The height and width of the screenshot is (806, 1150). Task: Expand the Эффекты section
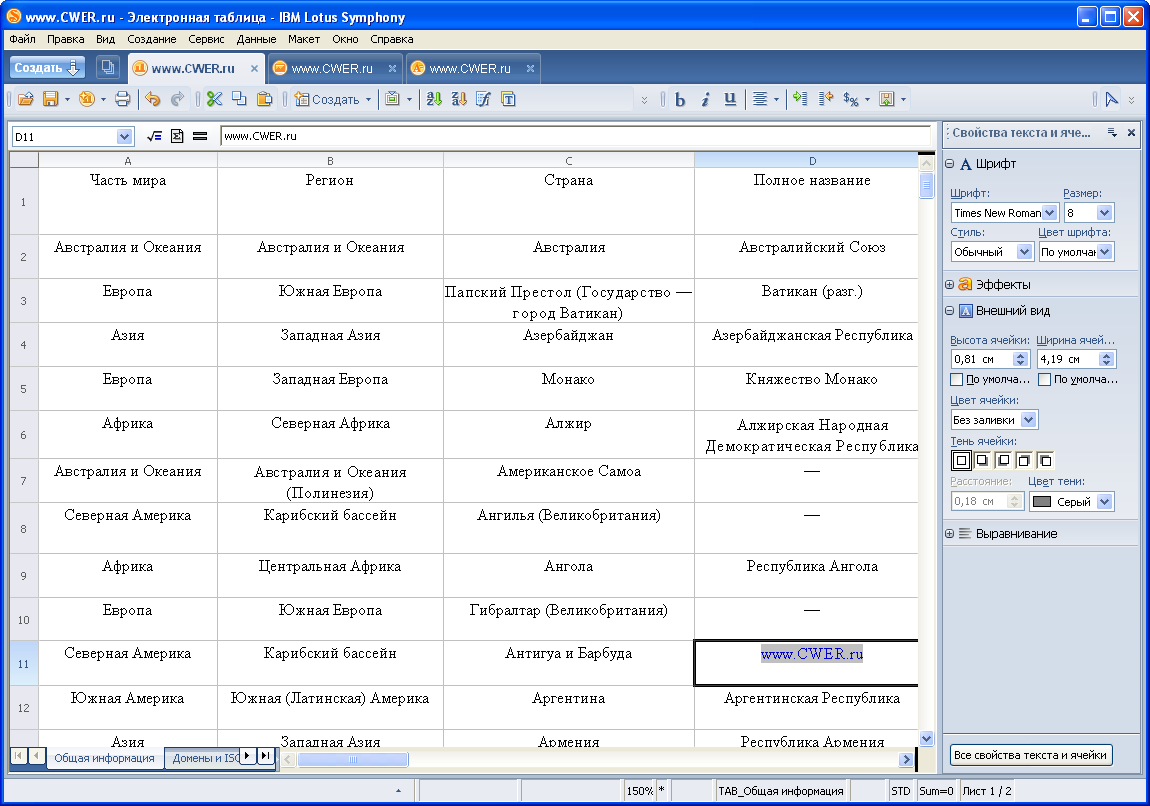point(949,285)
